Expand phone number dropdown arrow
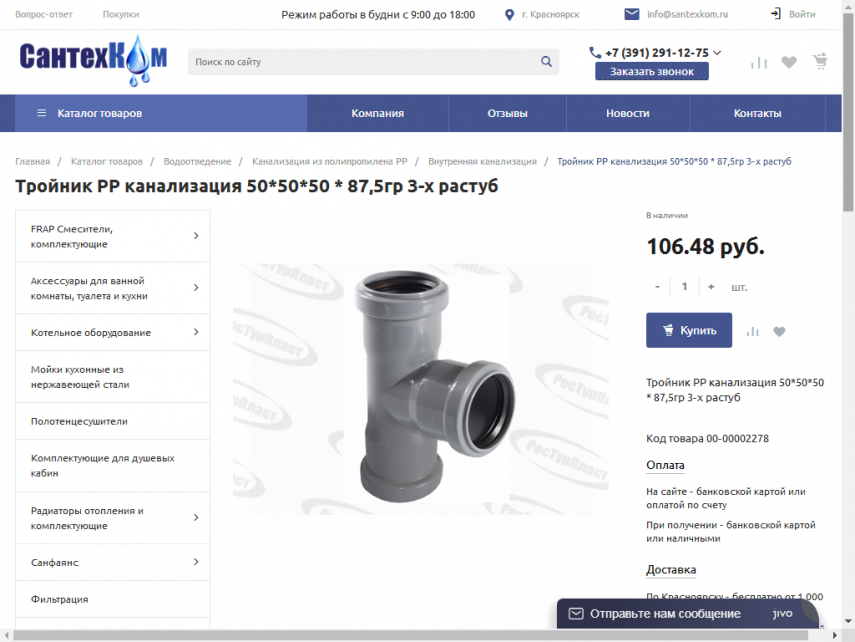The width and height of the screenshot is (855, 642). tap(717, 53)
